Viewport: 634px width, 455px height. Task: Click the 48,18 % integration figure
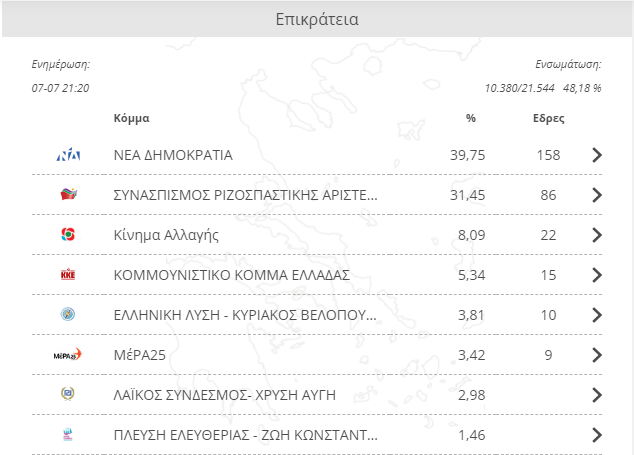[582, 88]
